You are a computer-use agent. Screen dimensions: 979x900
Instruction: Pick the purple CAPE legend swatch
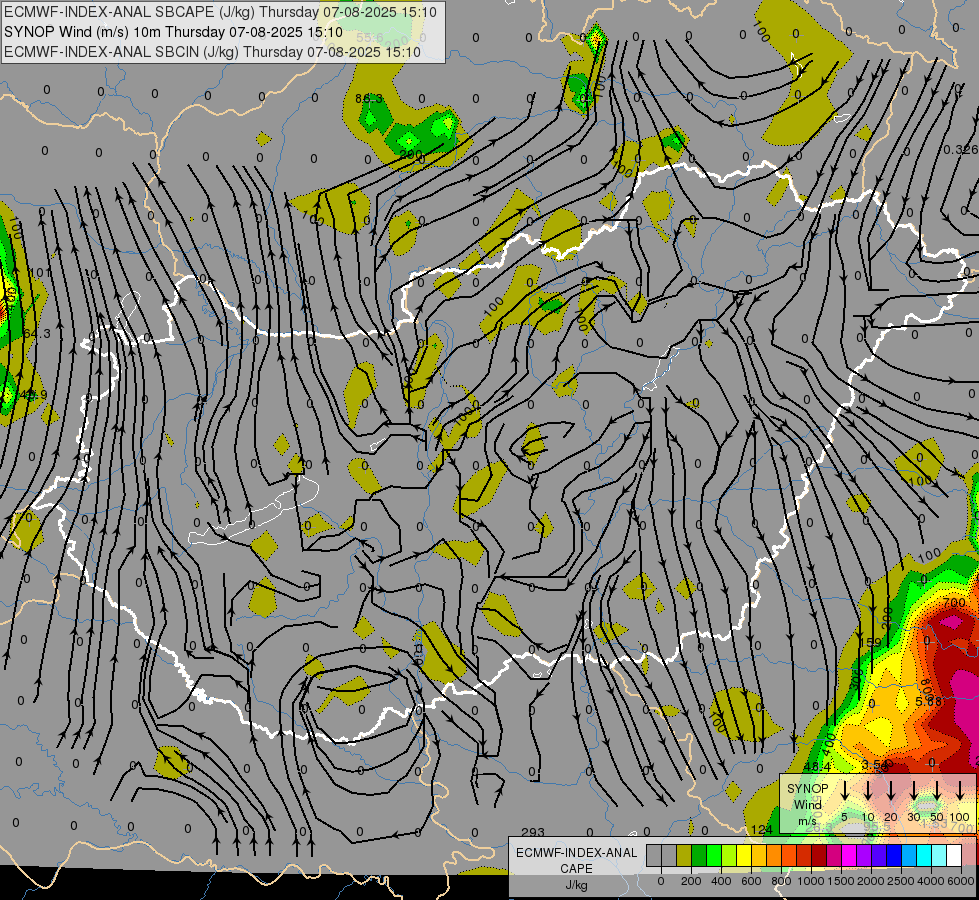pos(863,855)
